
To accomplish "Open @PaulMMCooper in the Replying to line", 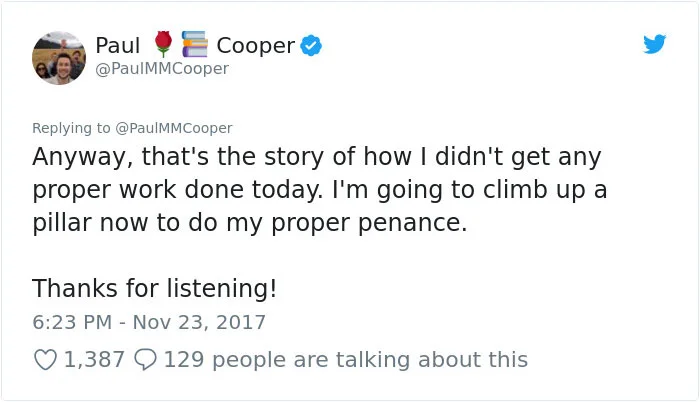I will pyautogui.click(x=174, y=128).
